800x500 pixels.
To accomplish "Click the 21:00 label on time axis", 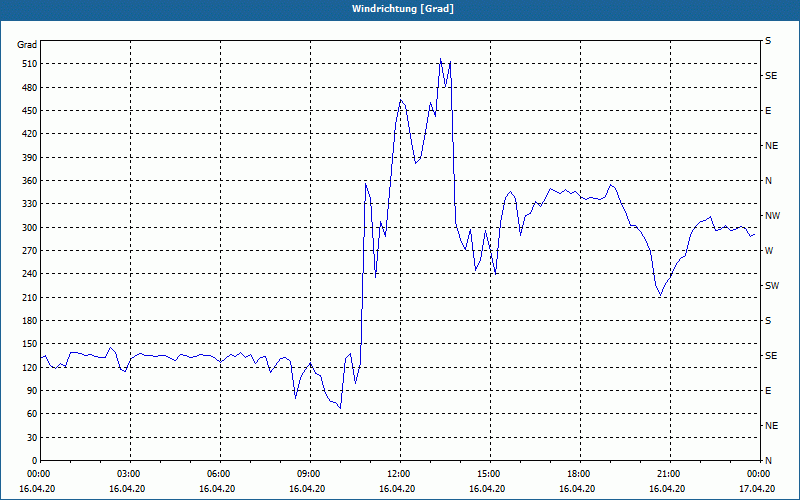I will click(x=670, y=474).
